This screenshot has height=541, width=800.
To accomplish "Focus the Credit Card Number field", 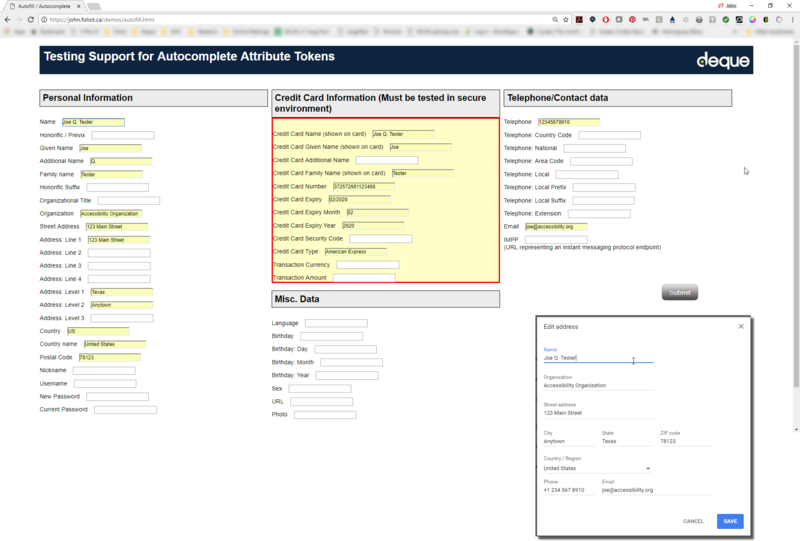I will [x=364, y=186].
